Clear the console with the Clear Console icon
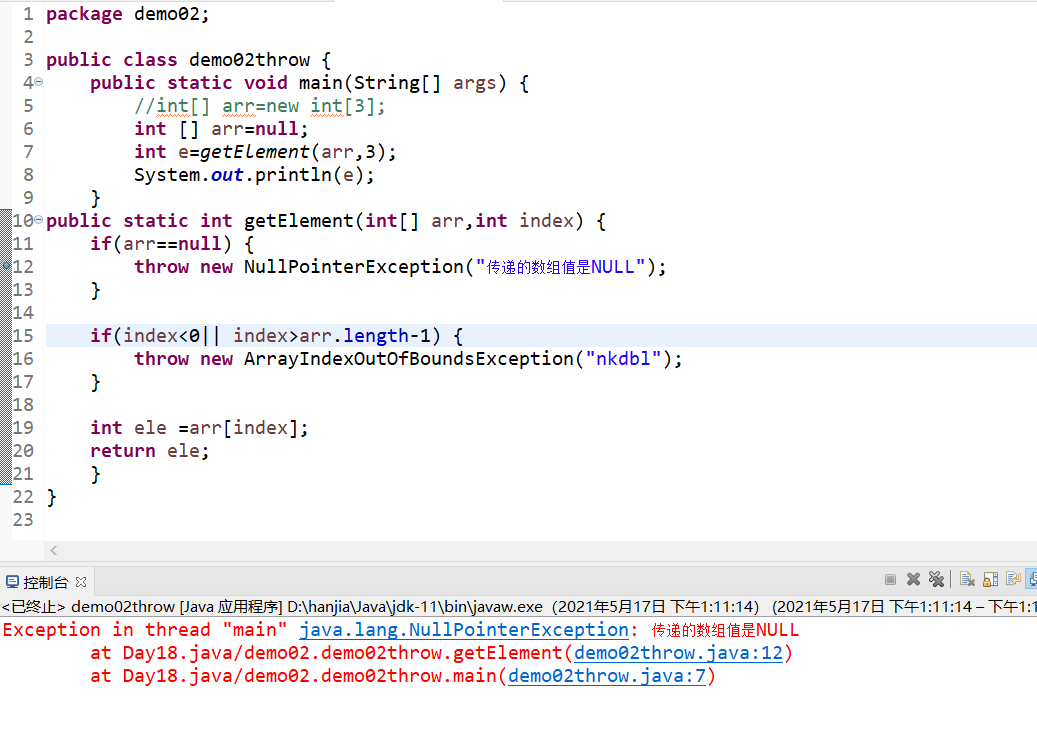 (x=968, y=579)
